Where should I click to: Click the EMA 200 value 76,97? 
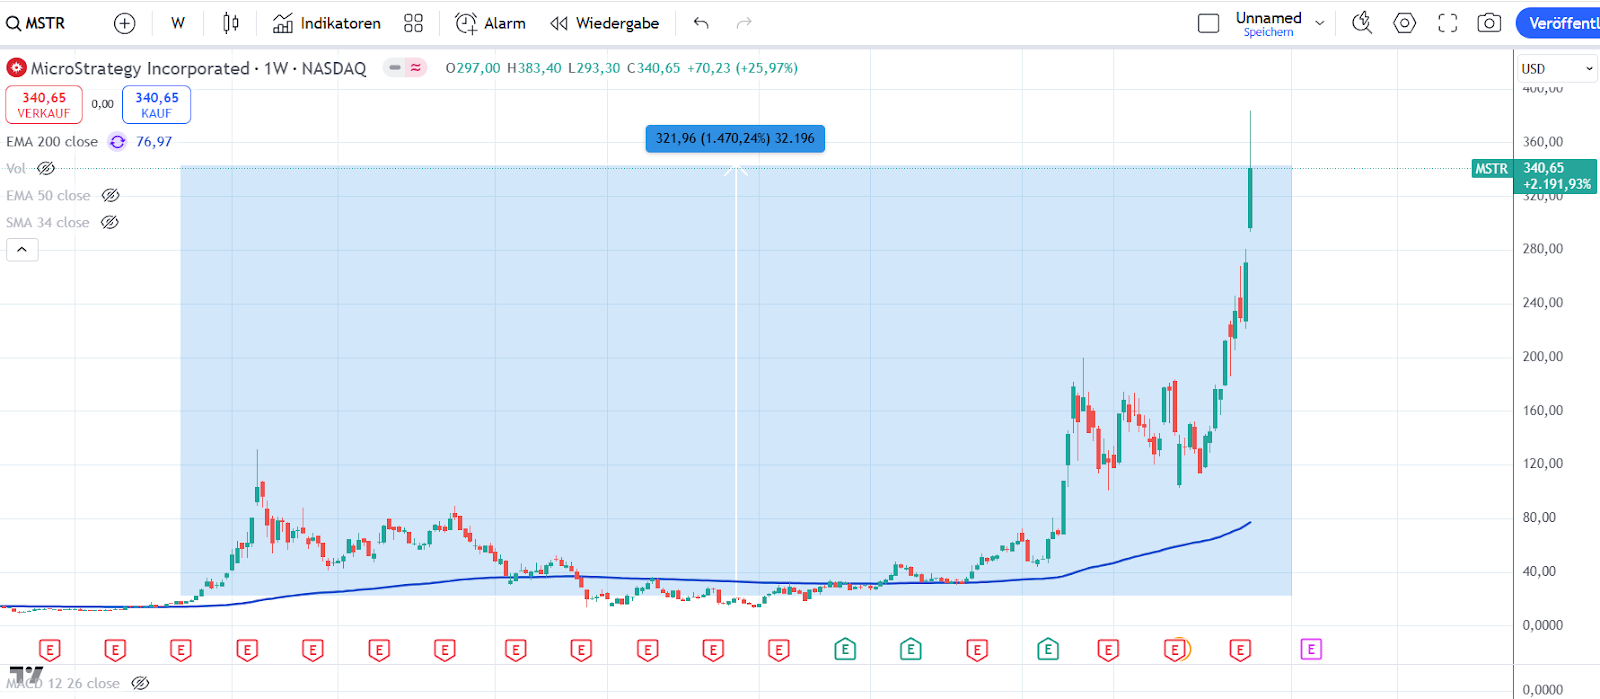154,142
